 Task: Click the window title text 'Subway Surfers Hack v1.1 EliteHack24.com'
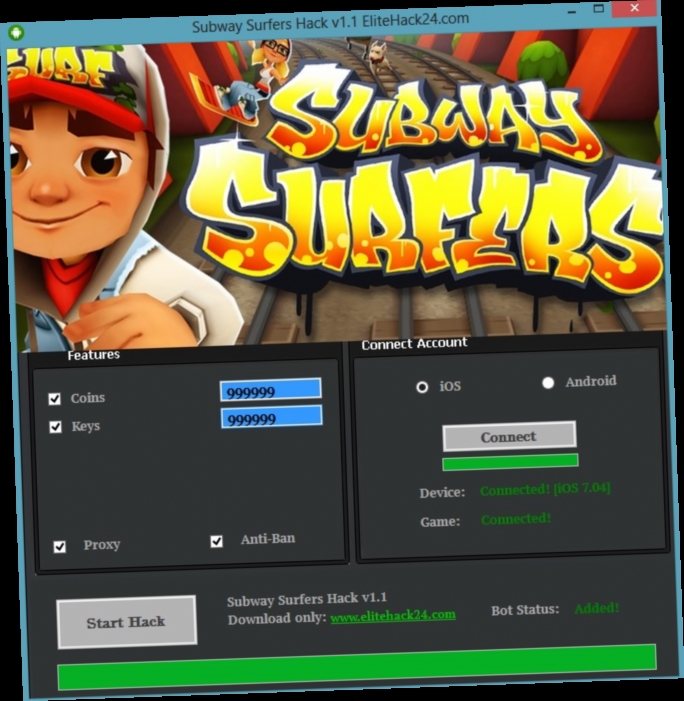coord(330,22)
